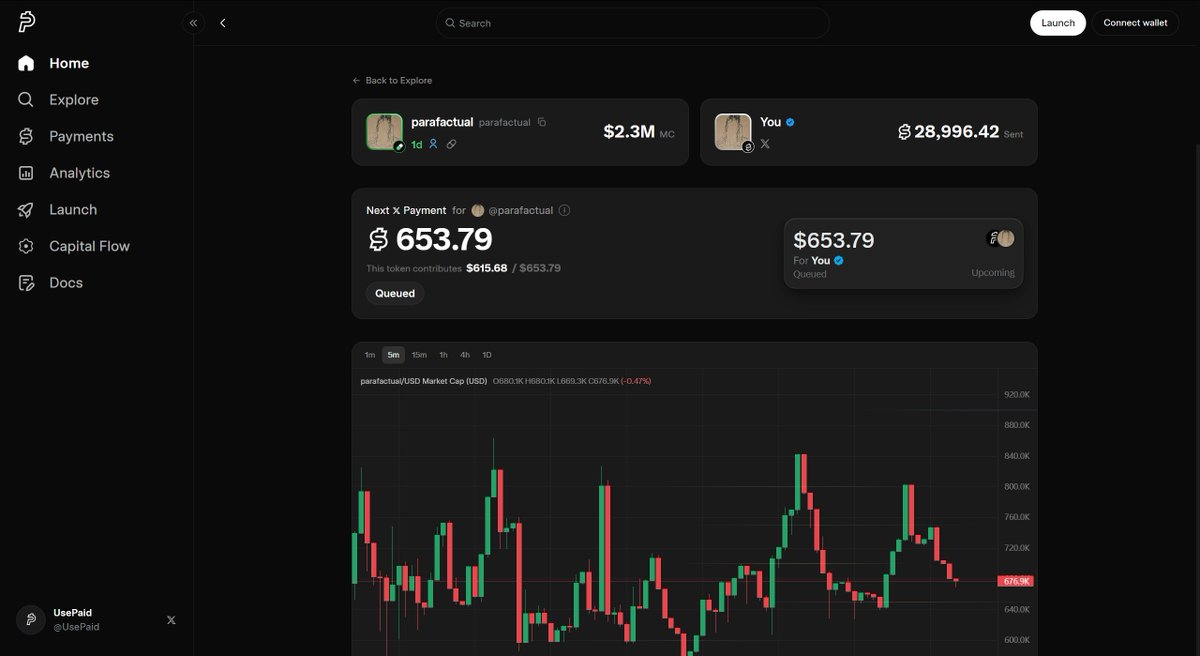The height and width of the screenshot is (656, 1200).
Task: Click the link icon in the parafactual card
Action: [451, 144]
